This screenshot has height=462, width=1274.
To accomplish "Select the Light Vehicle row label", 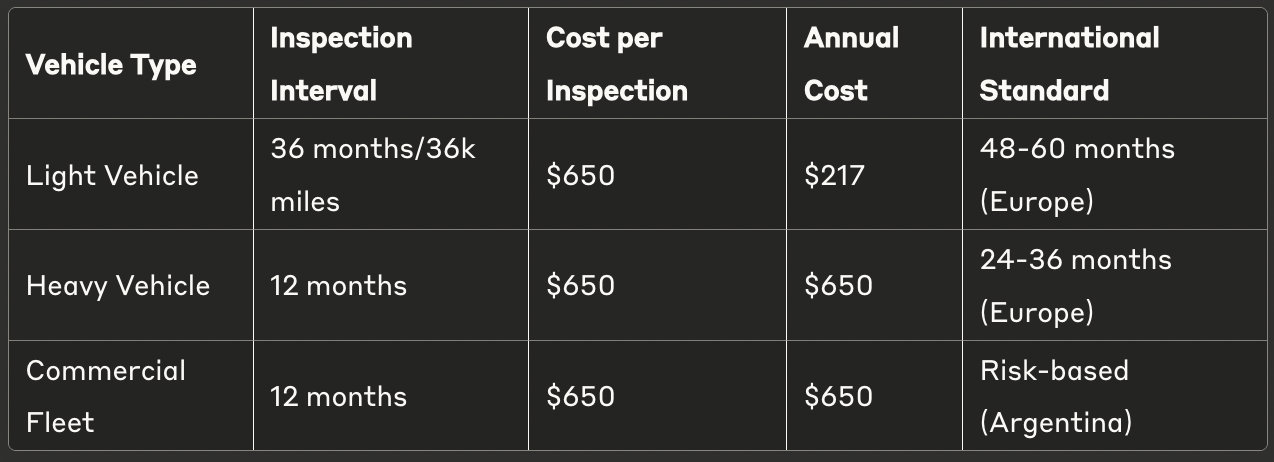I will tap(112, 176).
